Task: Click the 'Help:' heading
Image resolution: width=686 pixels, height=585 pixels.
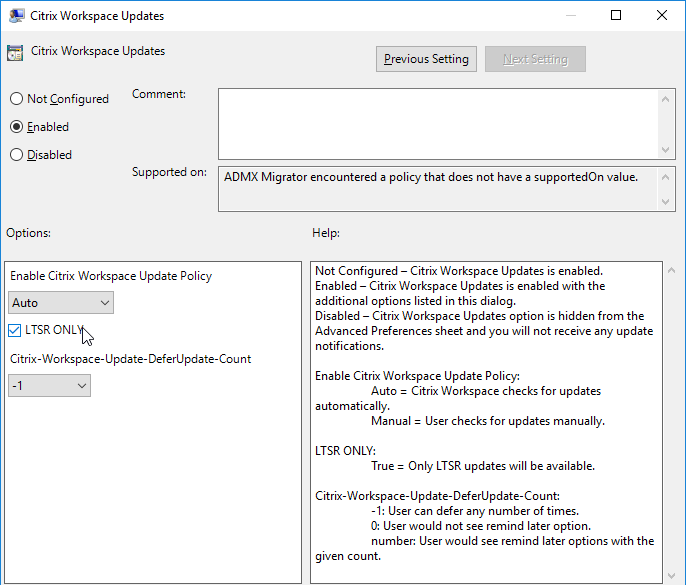Action: (x=326, y=233)
